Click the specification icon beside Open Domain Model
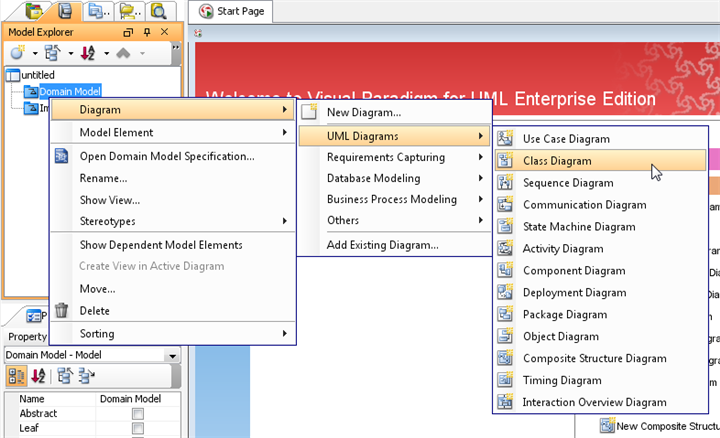Viewport: 720px width, 438px height. pyautogui.click(x=62, y=156)
